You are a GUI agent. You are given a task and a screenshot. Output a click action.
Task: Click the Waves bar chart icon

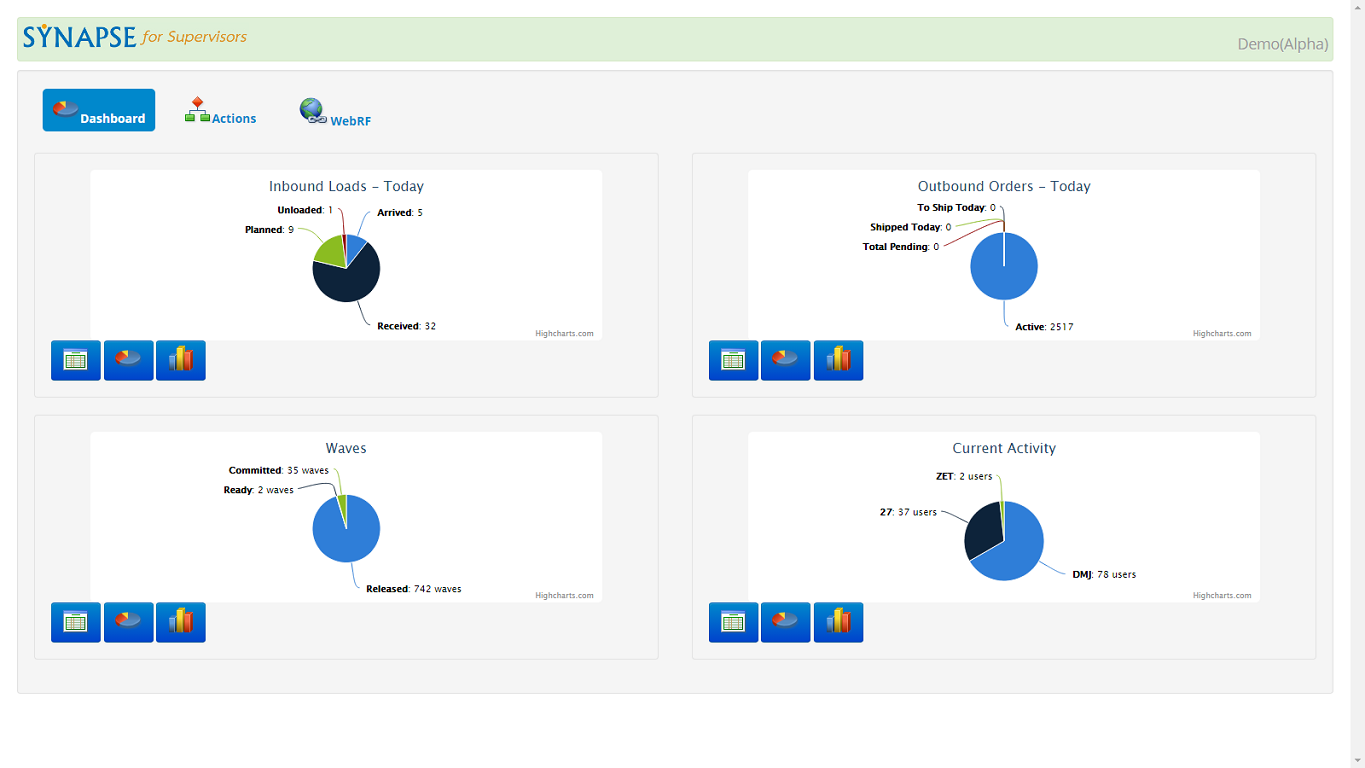180,621
